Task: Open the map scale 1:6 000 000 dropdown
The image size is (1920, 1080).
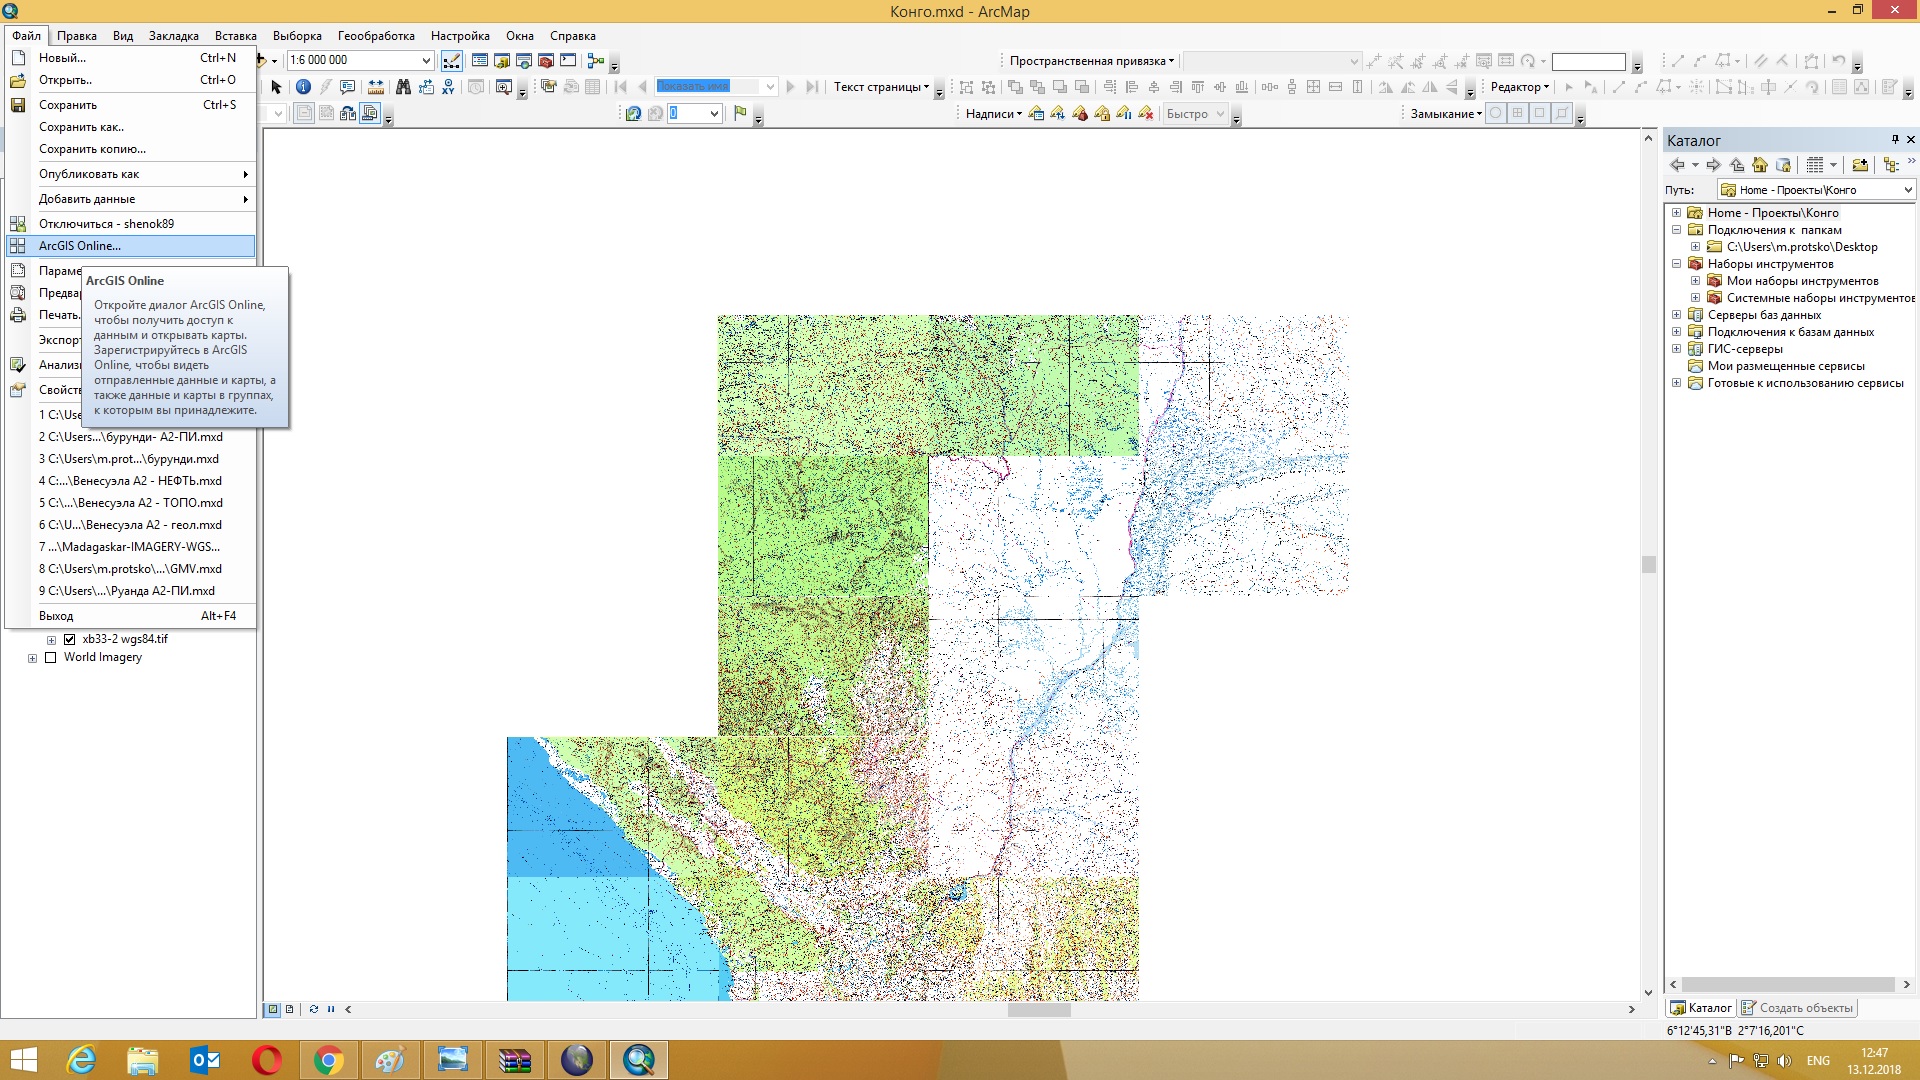Action: [426, 61]
